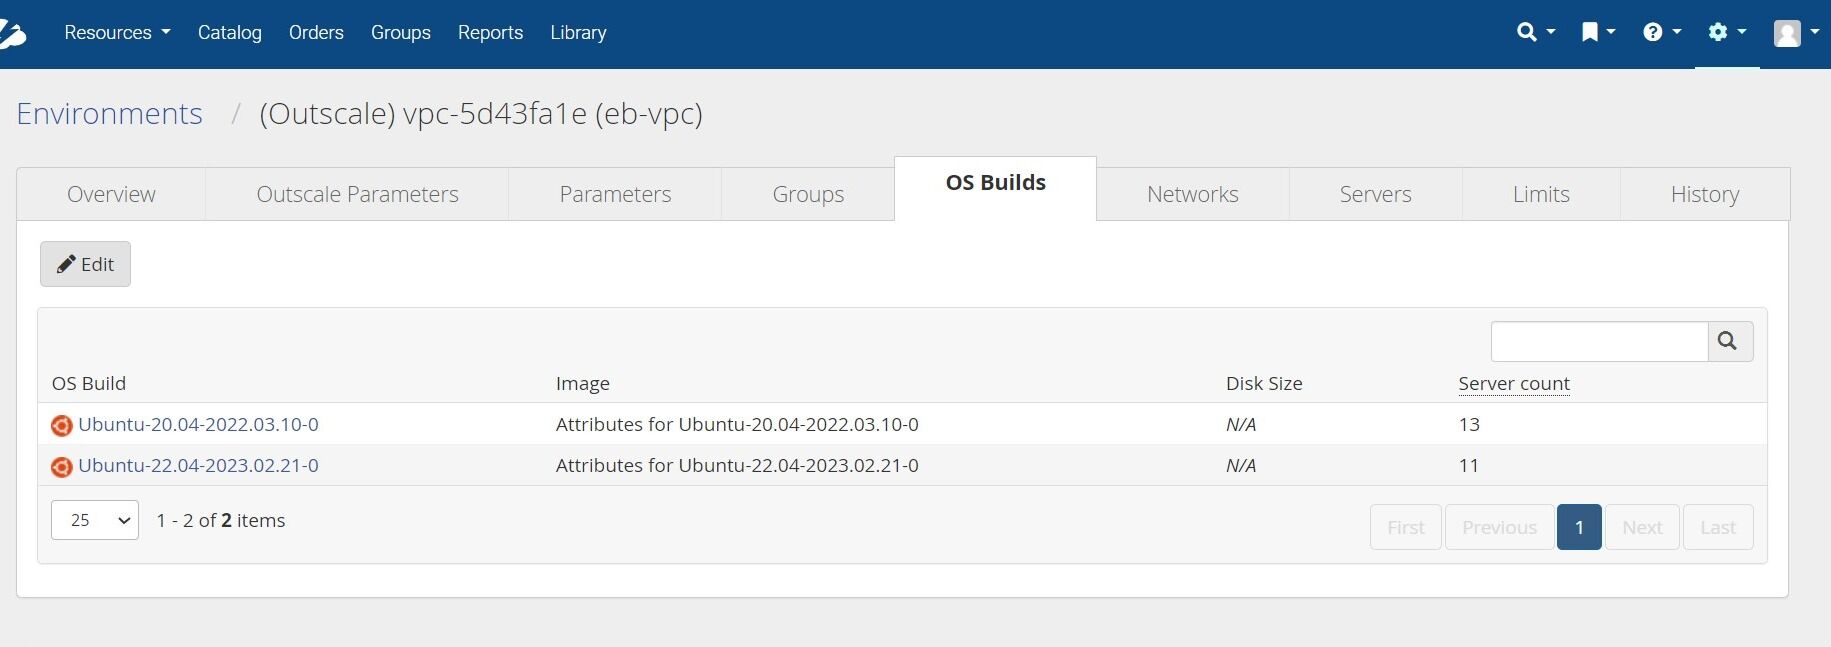Click the table search magnifier button
The width and height of the screenshot is (1831, 647).
[x=1730, y=342]
